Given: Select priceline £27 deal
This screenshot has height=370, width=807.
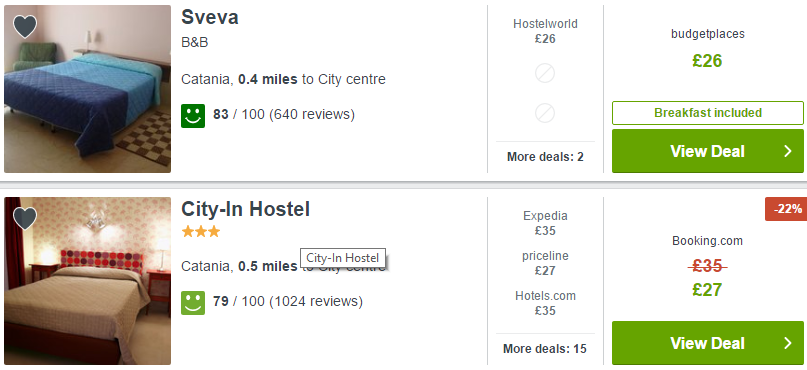Looking at the screenshot, I should [545, 263].
